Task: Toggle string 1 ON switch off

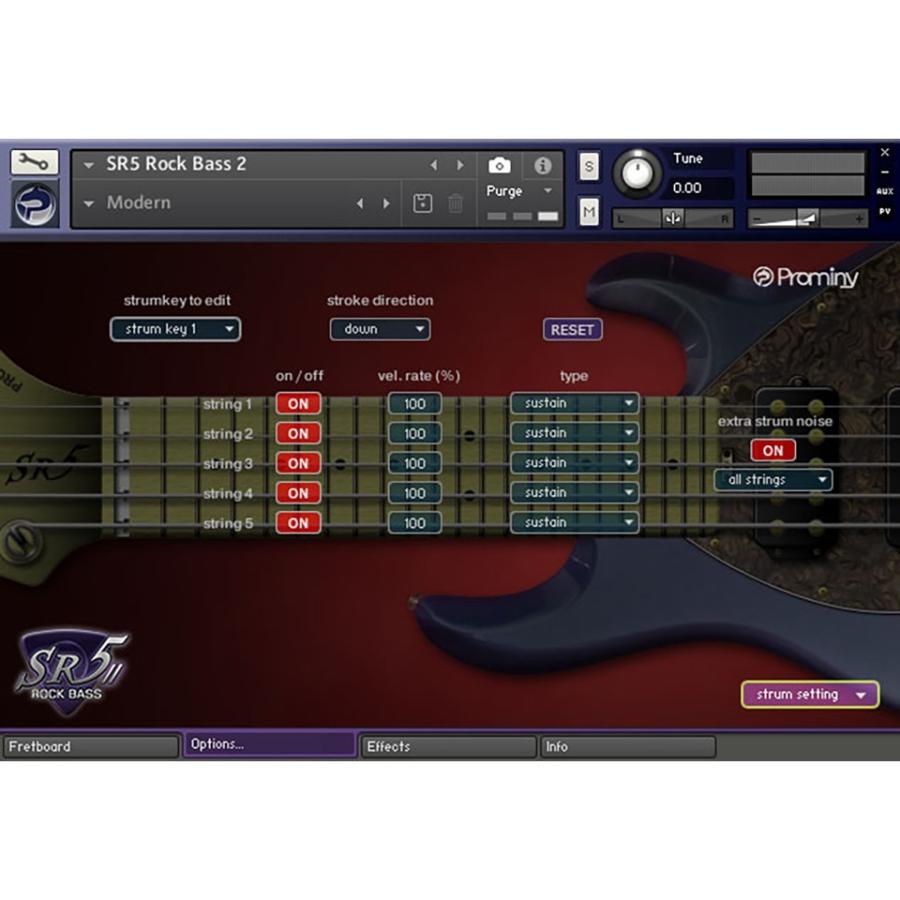Action: tap(297, 403)
